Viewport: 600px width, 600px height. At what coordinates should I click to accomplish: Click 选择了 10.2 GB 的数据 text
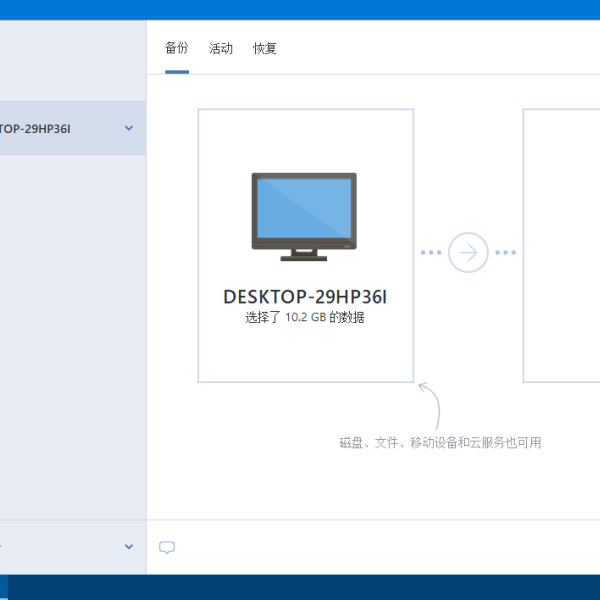pos(305,317)
